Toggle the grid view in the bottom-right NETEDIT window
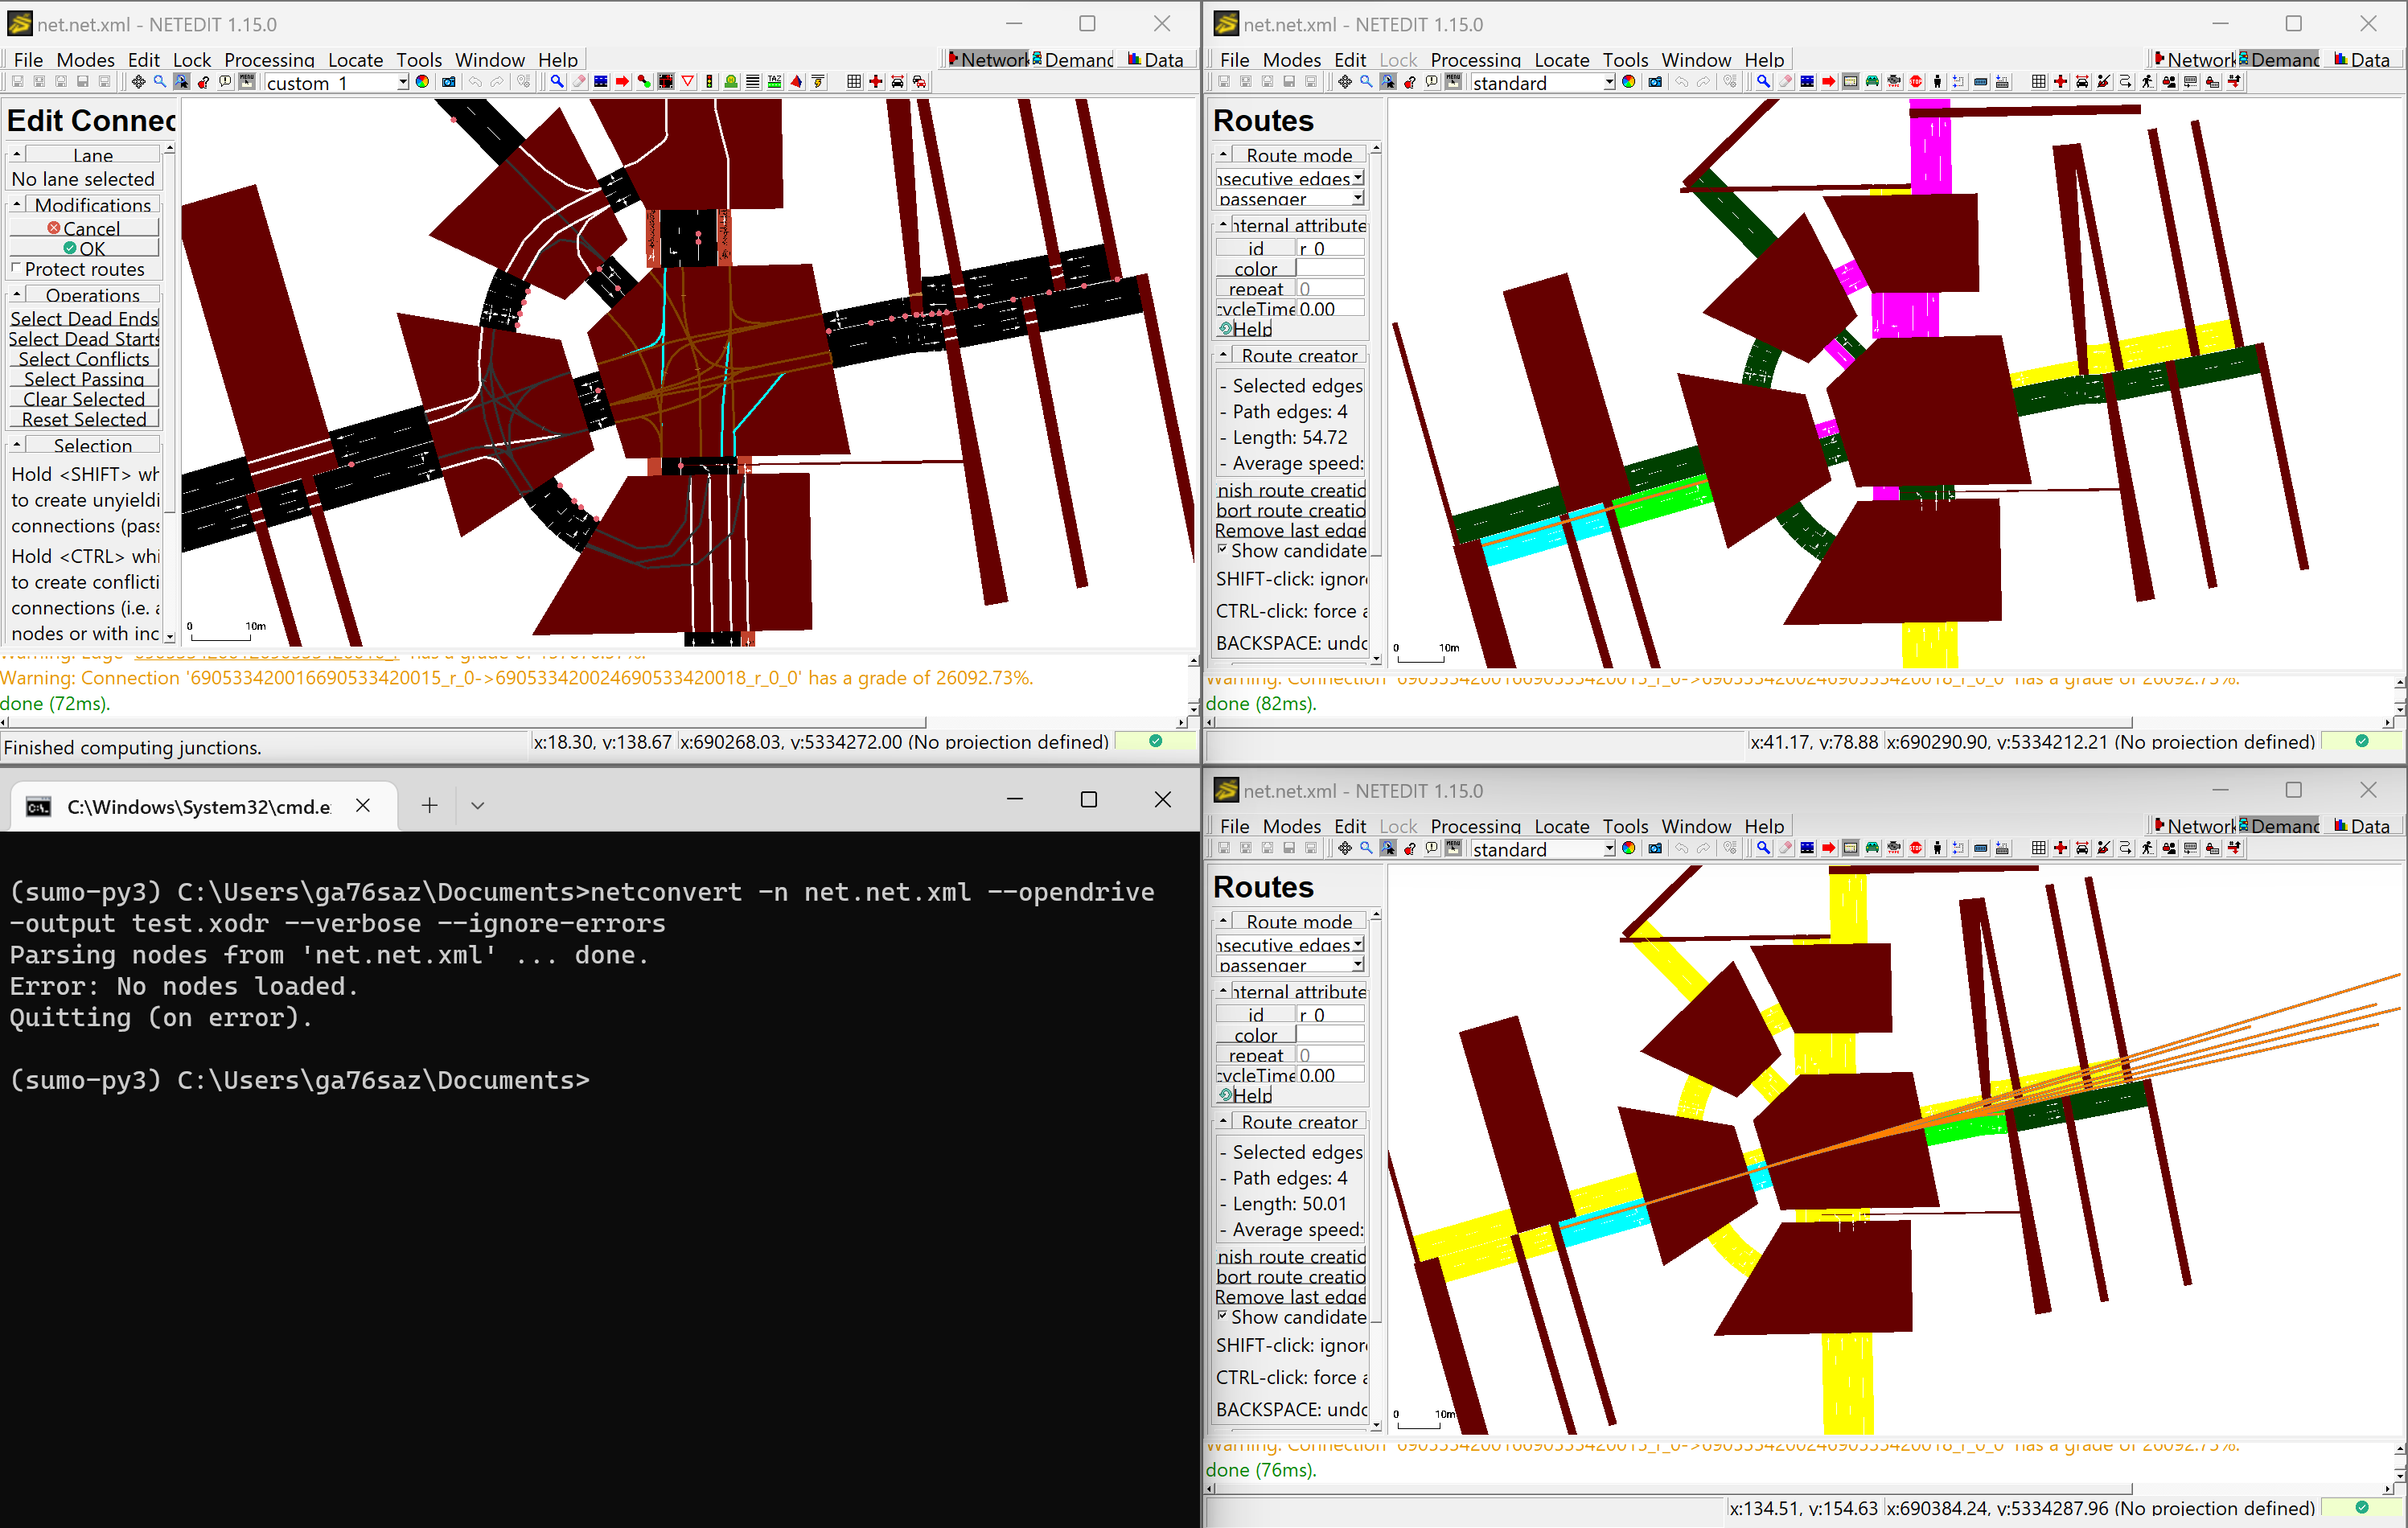 pyautogui.click(x=2038, y=848)
